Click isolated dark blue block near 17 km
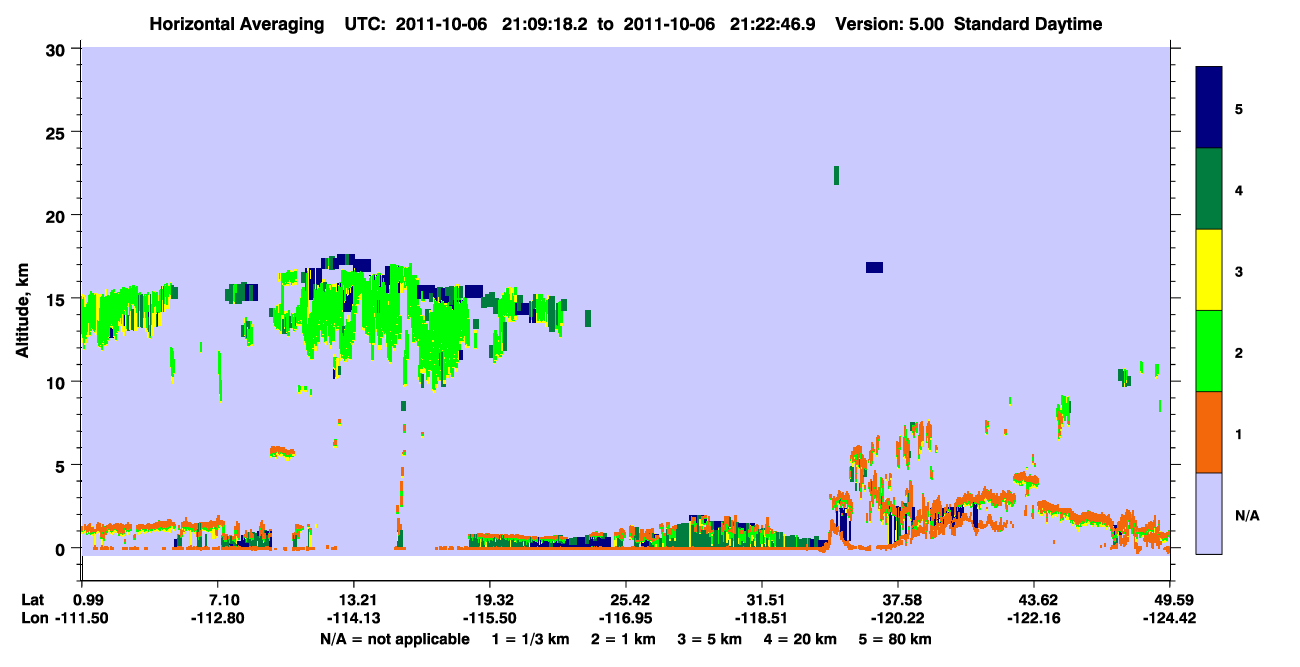 coord(874,267)
